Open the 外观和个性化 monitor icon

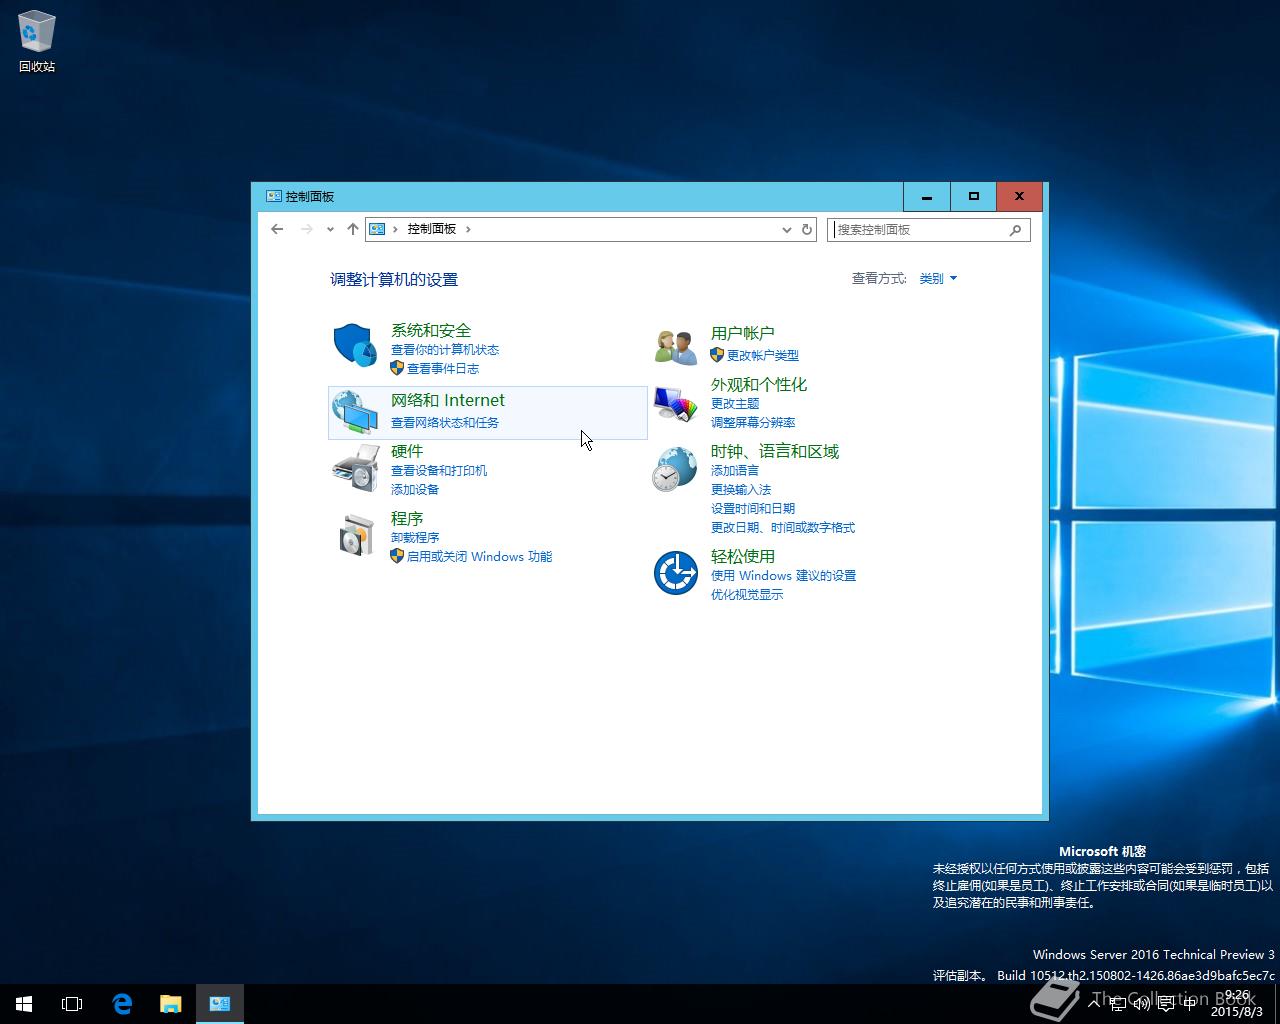click(x=675, y=405)
